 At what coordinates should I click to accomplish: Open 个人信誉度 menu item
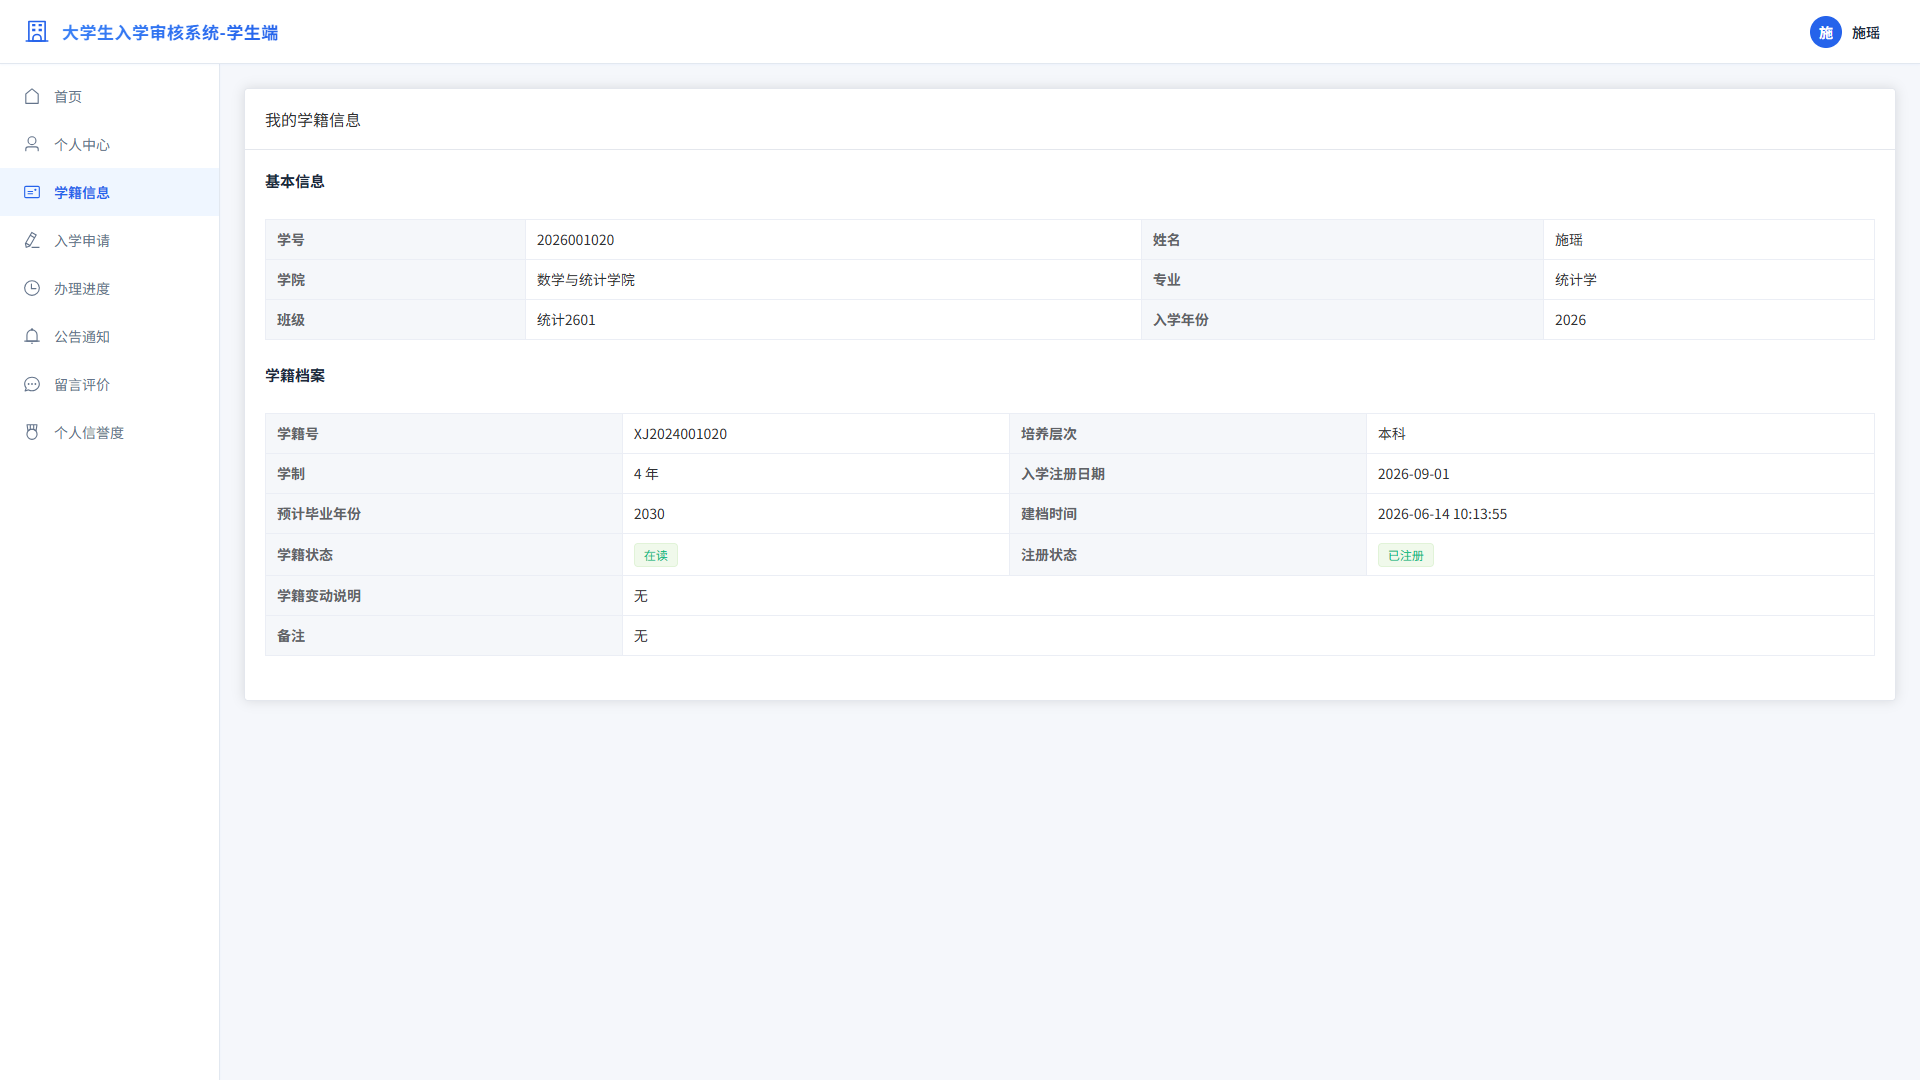coord(110,432)
